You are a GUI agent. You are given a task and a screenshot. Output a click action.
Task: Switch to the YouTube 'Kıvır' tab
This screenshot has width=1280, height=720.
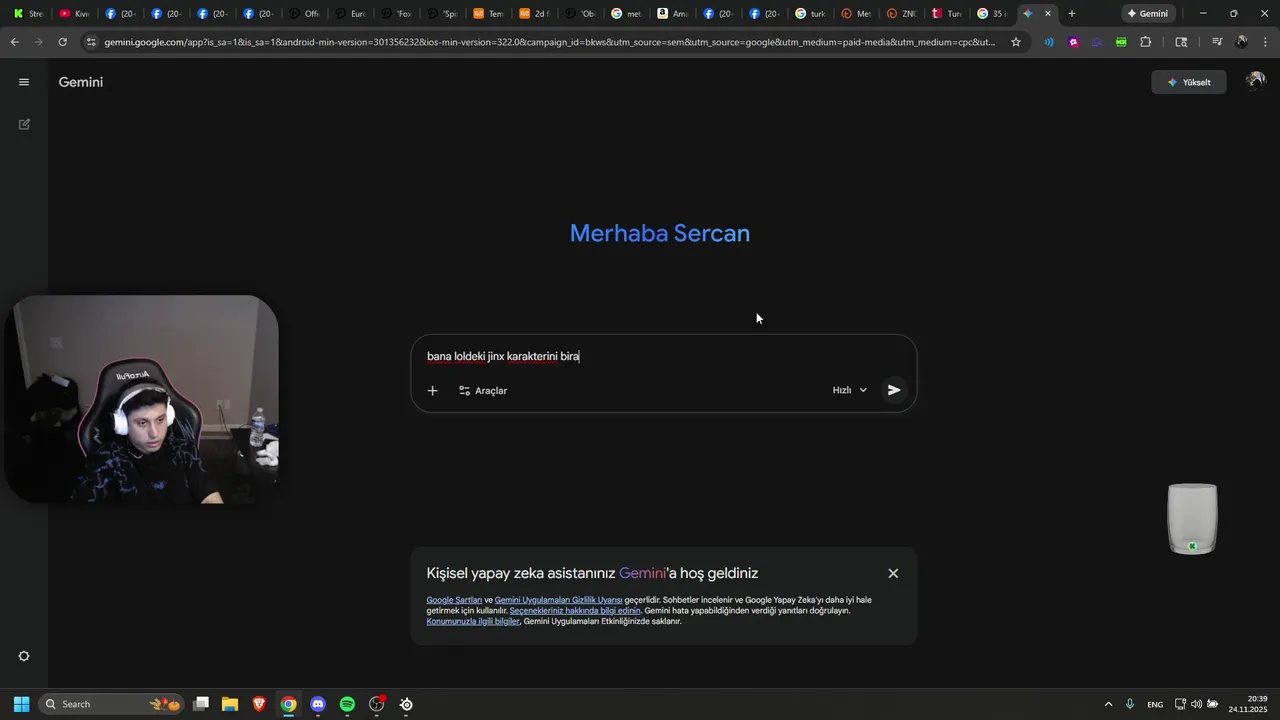click(x=74, y=14)
